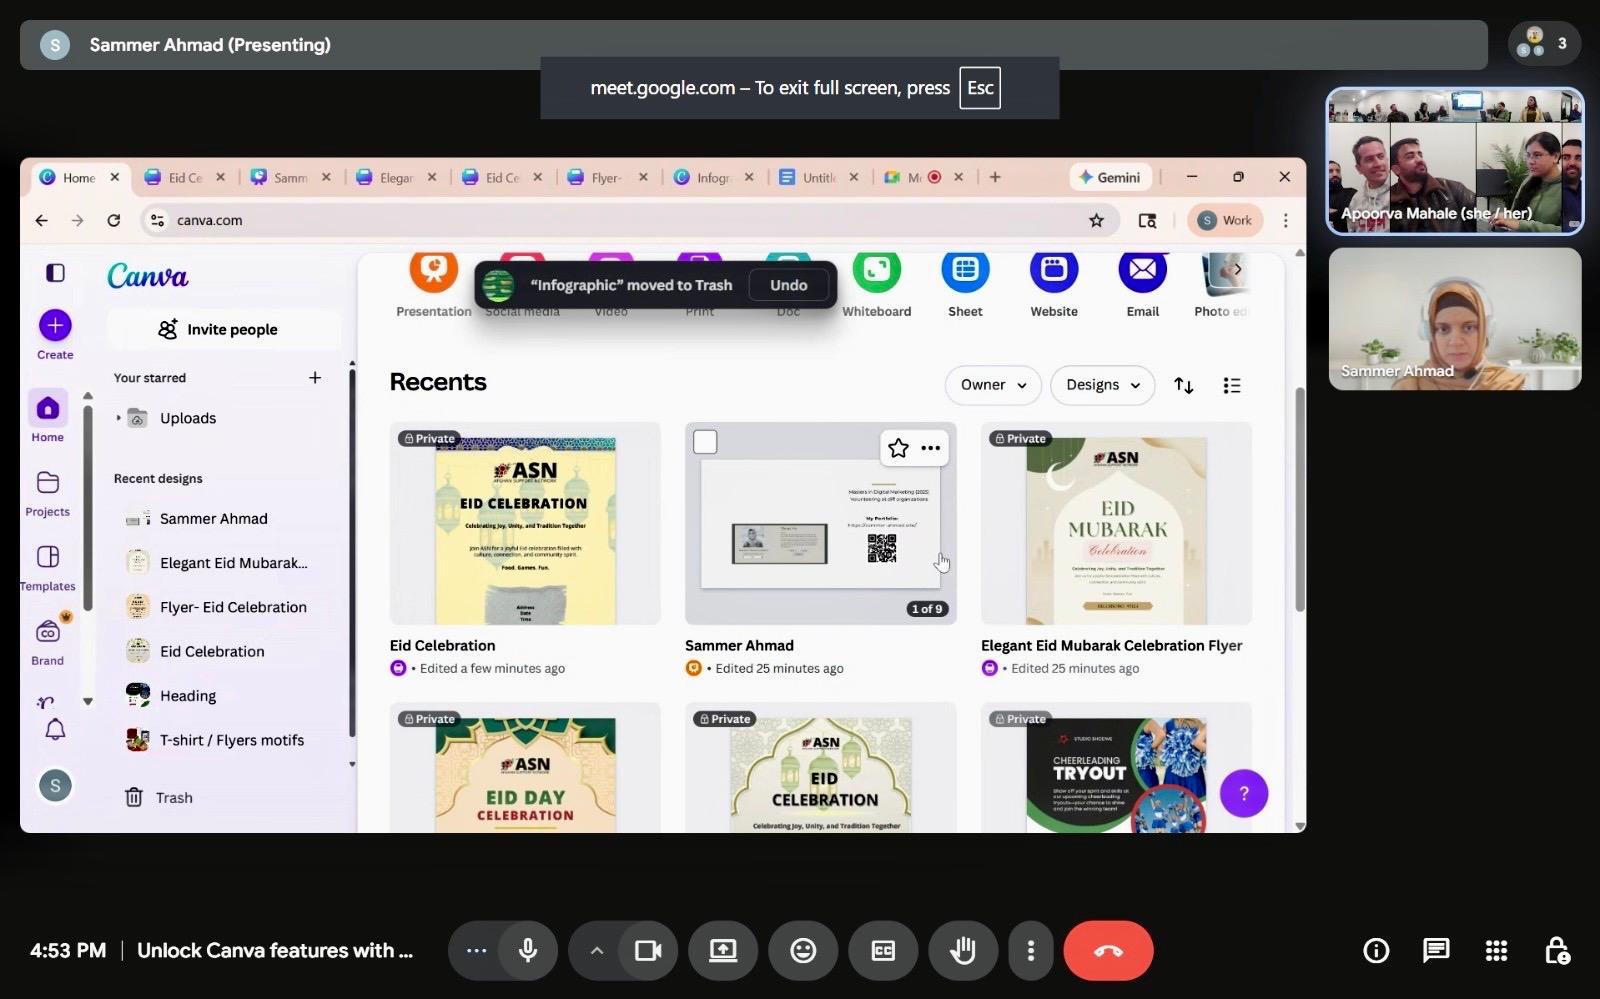1600x999 pixels.
Task: Expand Meet audio video settings chevron
Action: [x=596, y=950]
